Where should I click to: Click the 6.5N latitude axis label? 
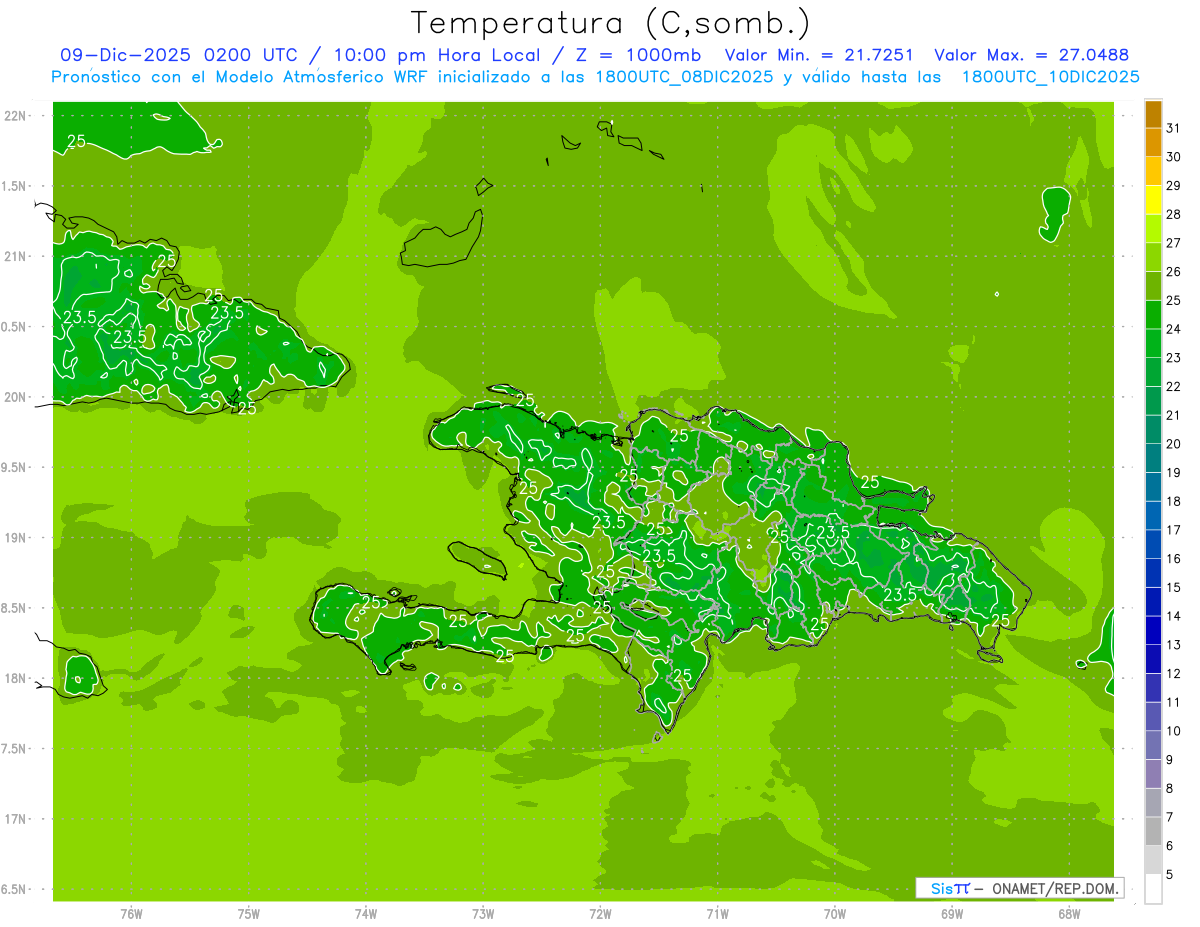click(15, 889)
